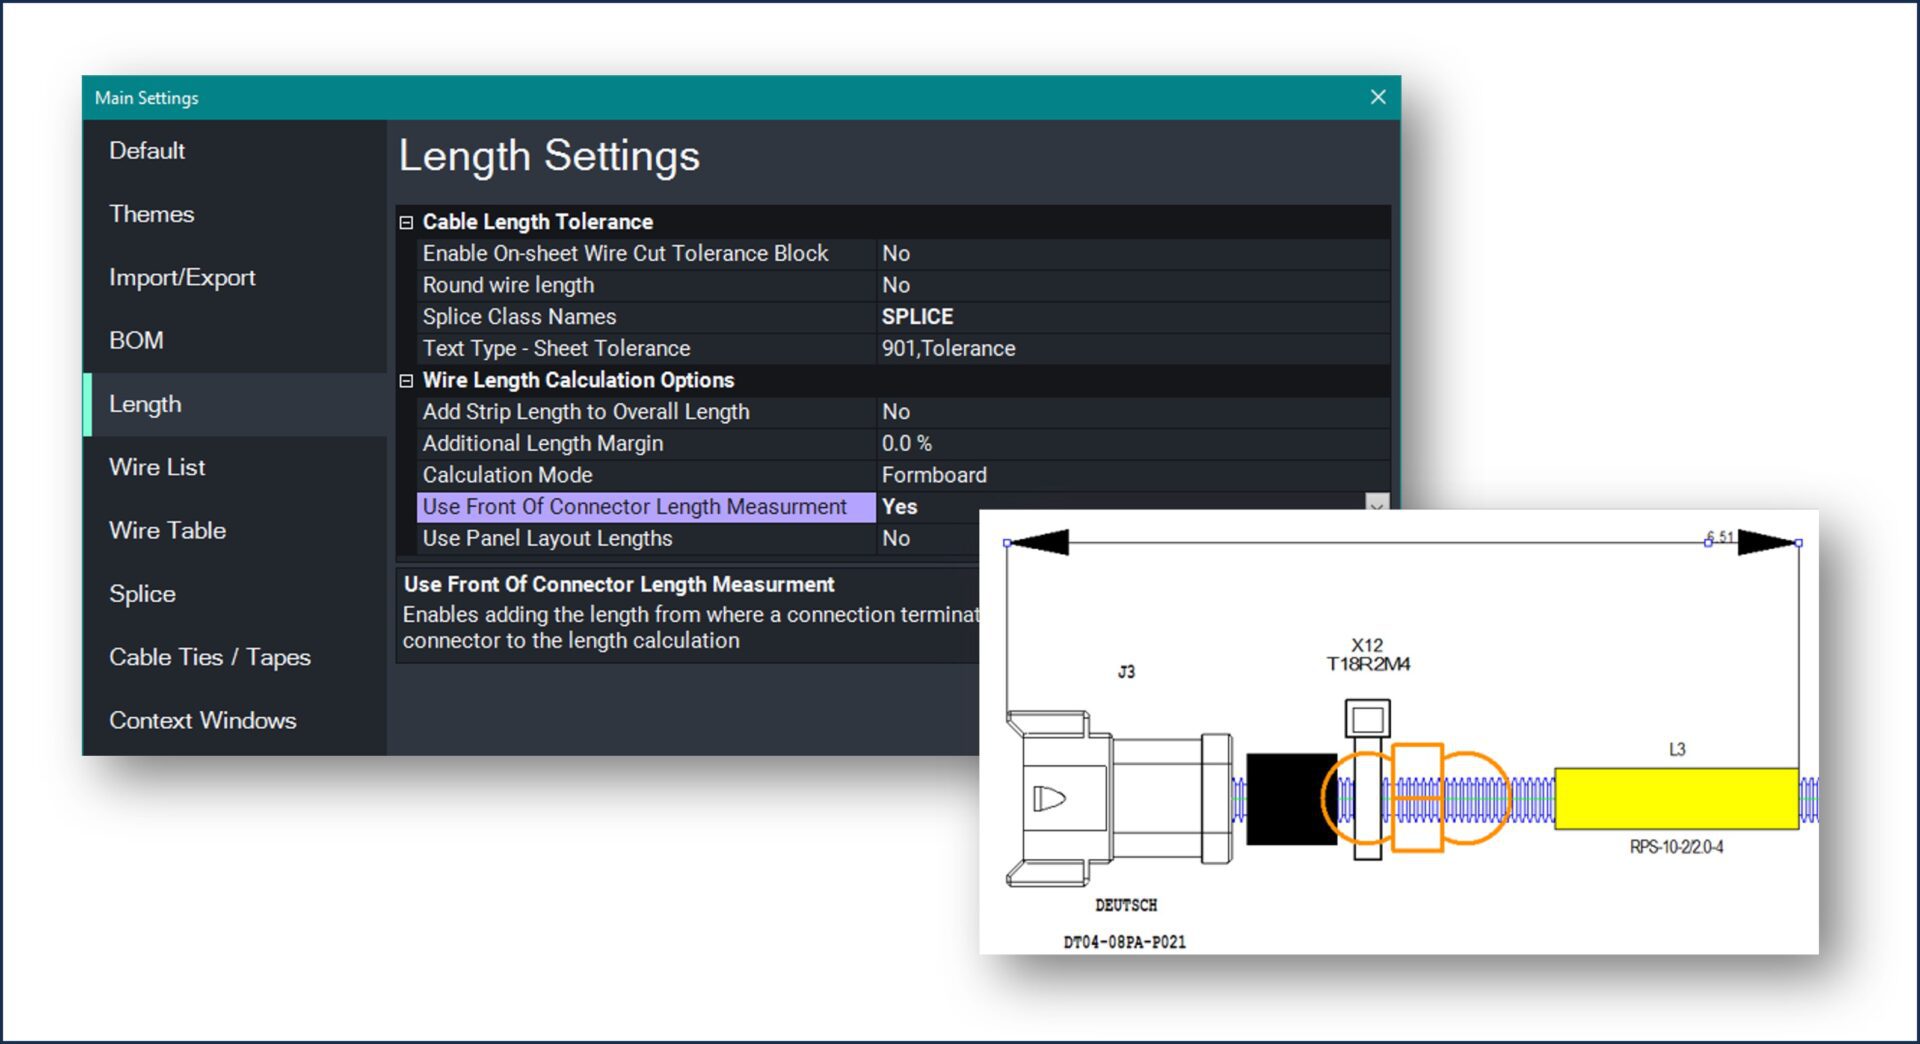Viewport: 1920px width, 1044px height.
Task: Open Cable Ties / Tapes settings
Action: [x=210, y=657]
